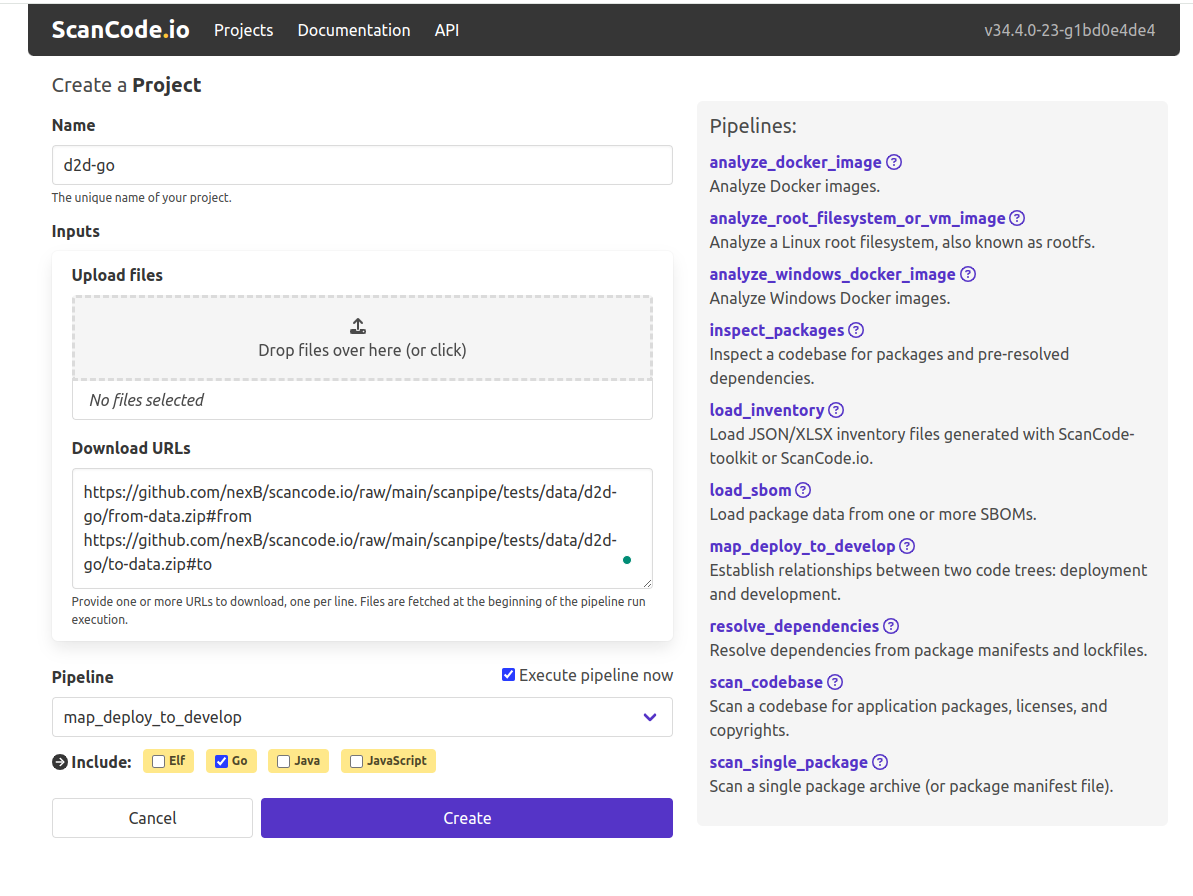Image resolution: width=1193 pixels, height=896 pixels.
Task: Open help icon beside analyze_root_filesystem_or_vm_image
Action: [1017, 218]
